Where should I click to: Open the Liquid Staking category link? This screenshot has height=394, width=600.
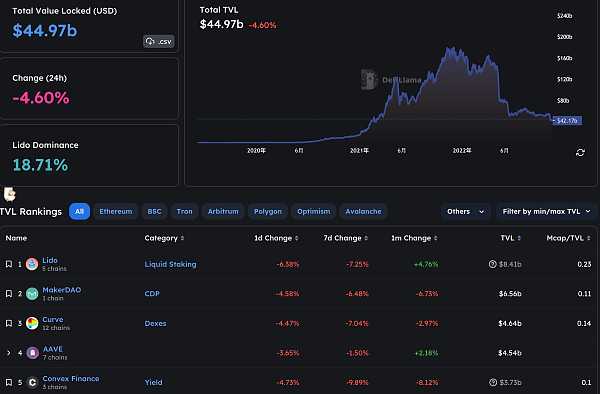tap(170, 264)
